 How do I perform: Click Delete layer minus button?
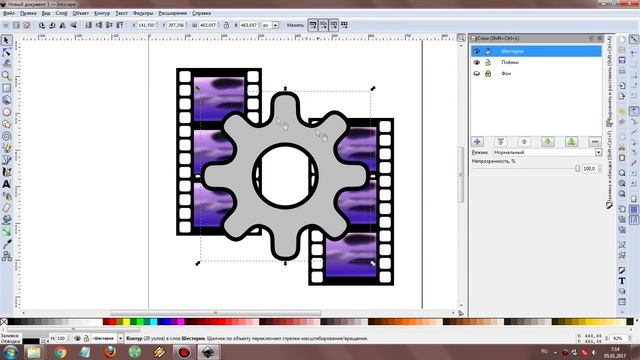[595, 142]
